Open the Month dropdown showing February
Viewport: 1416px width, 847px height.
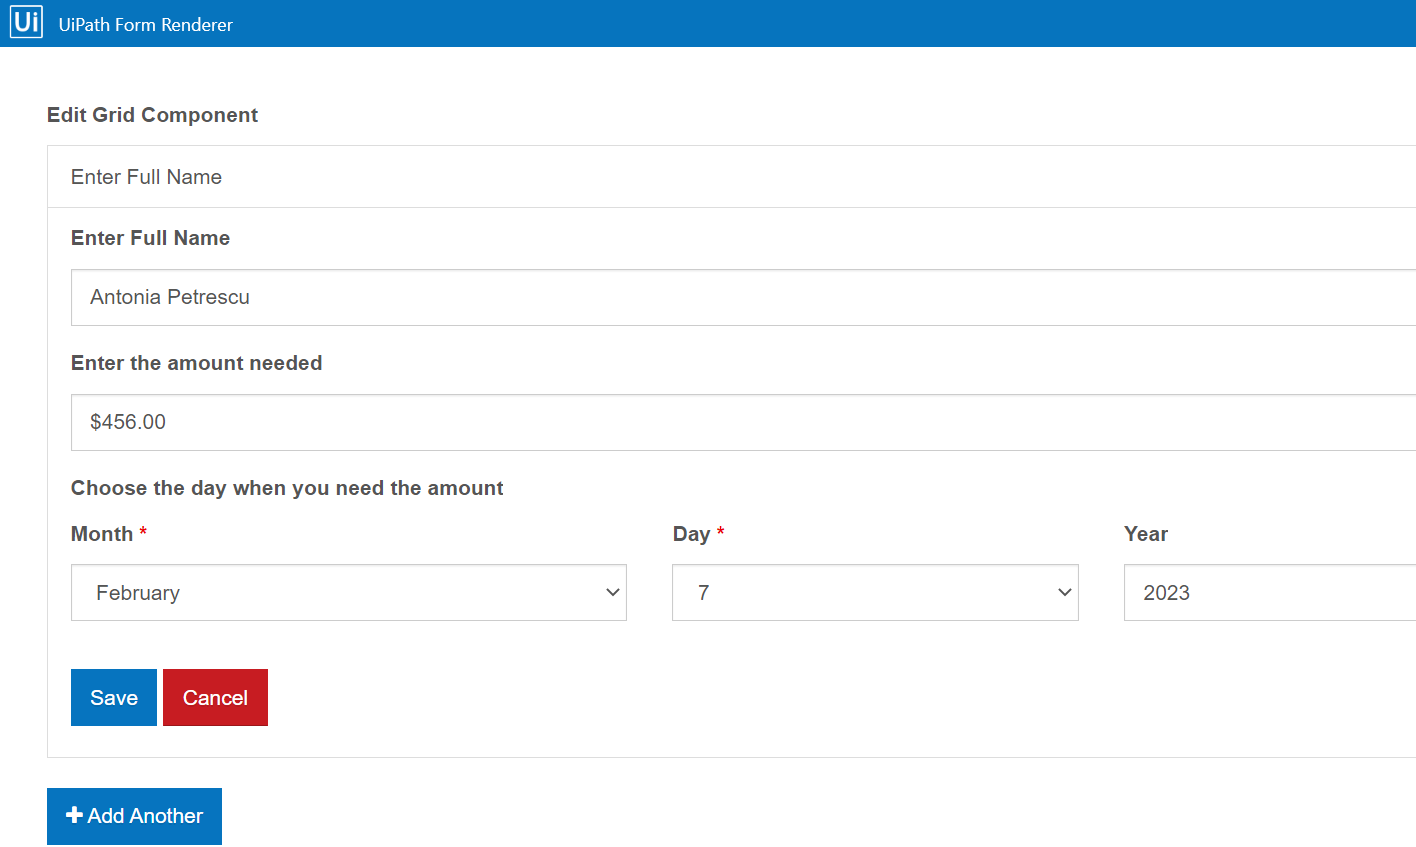pos(349,592)
